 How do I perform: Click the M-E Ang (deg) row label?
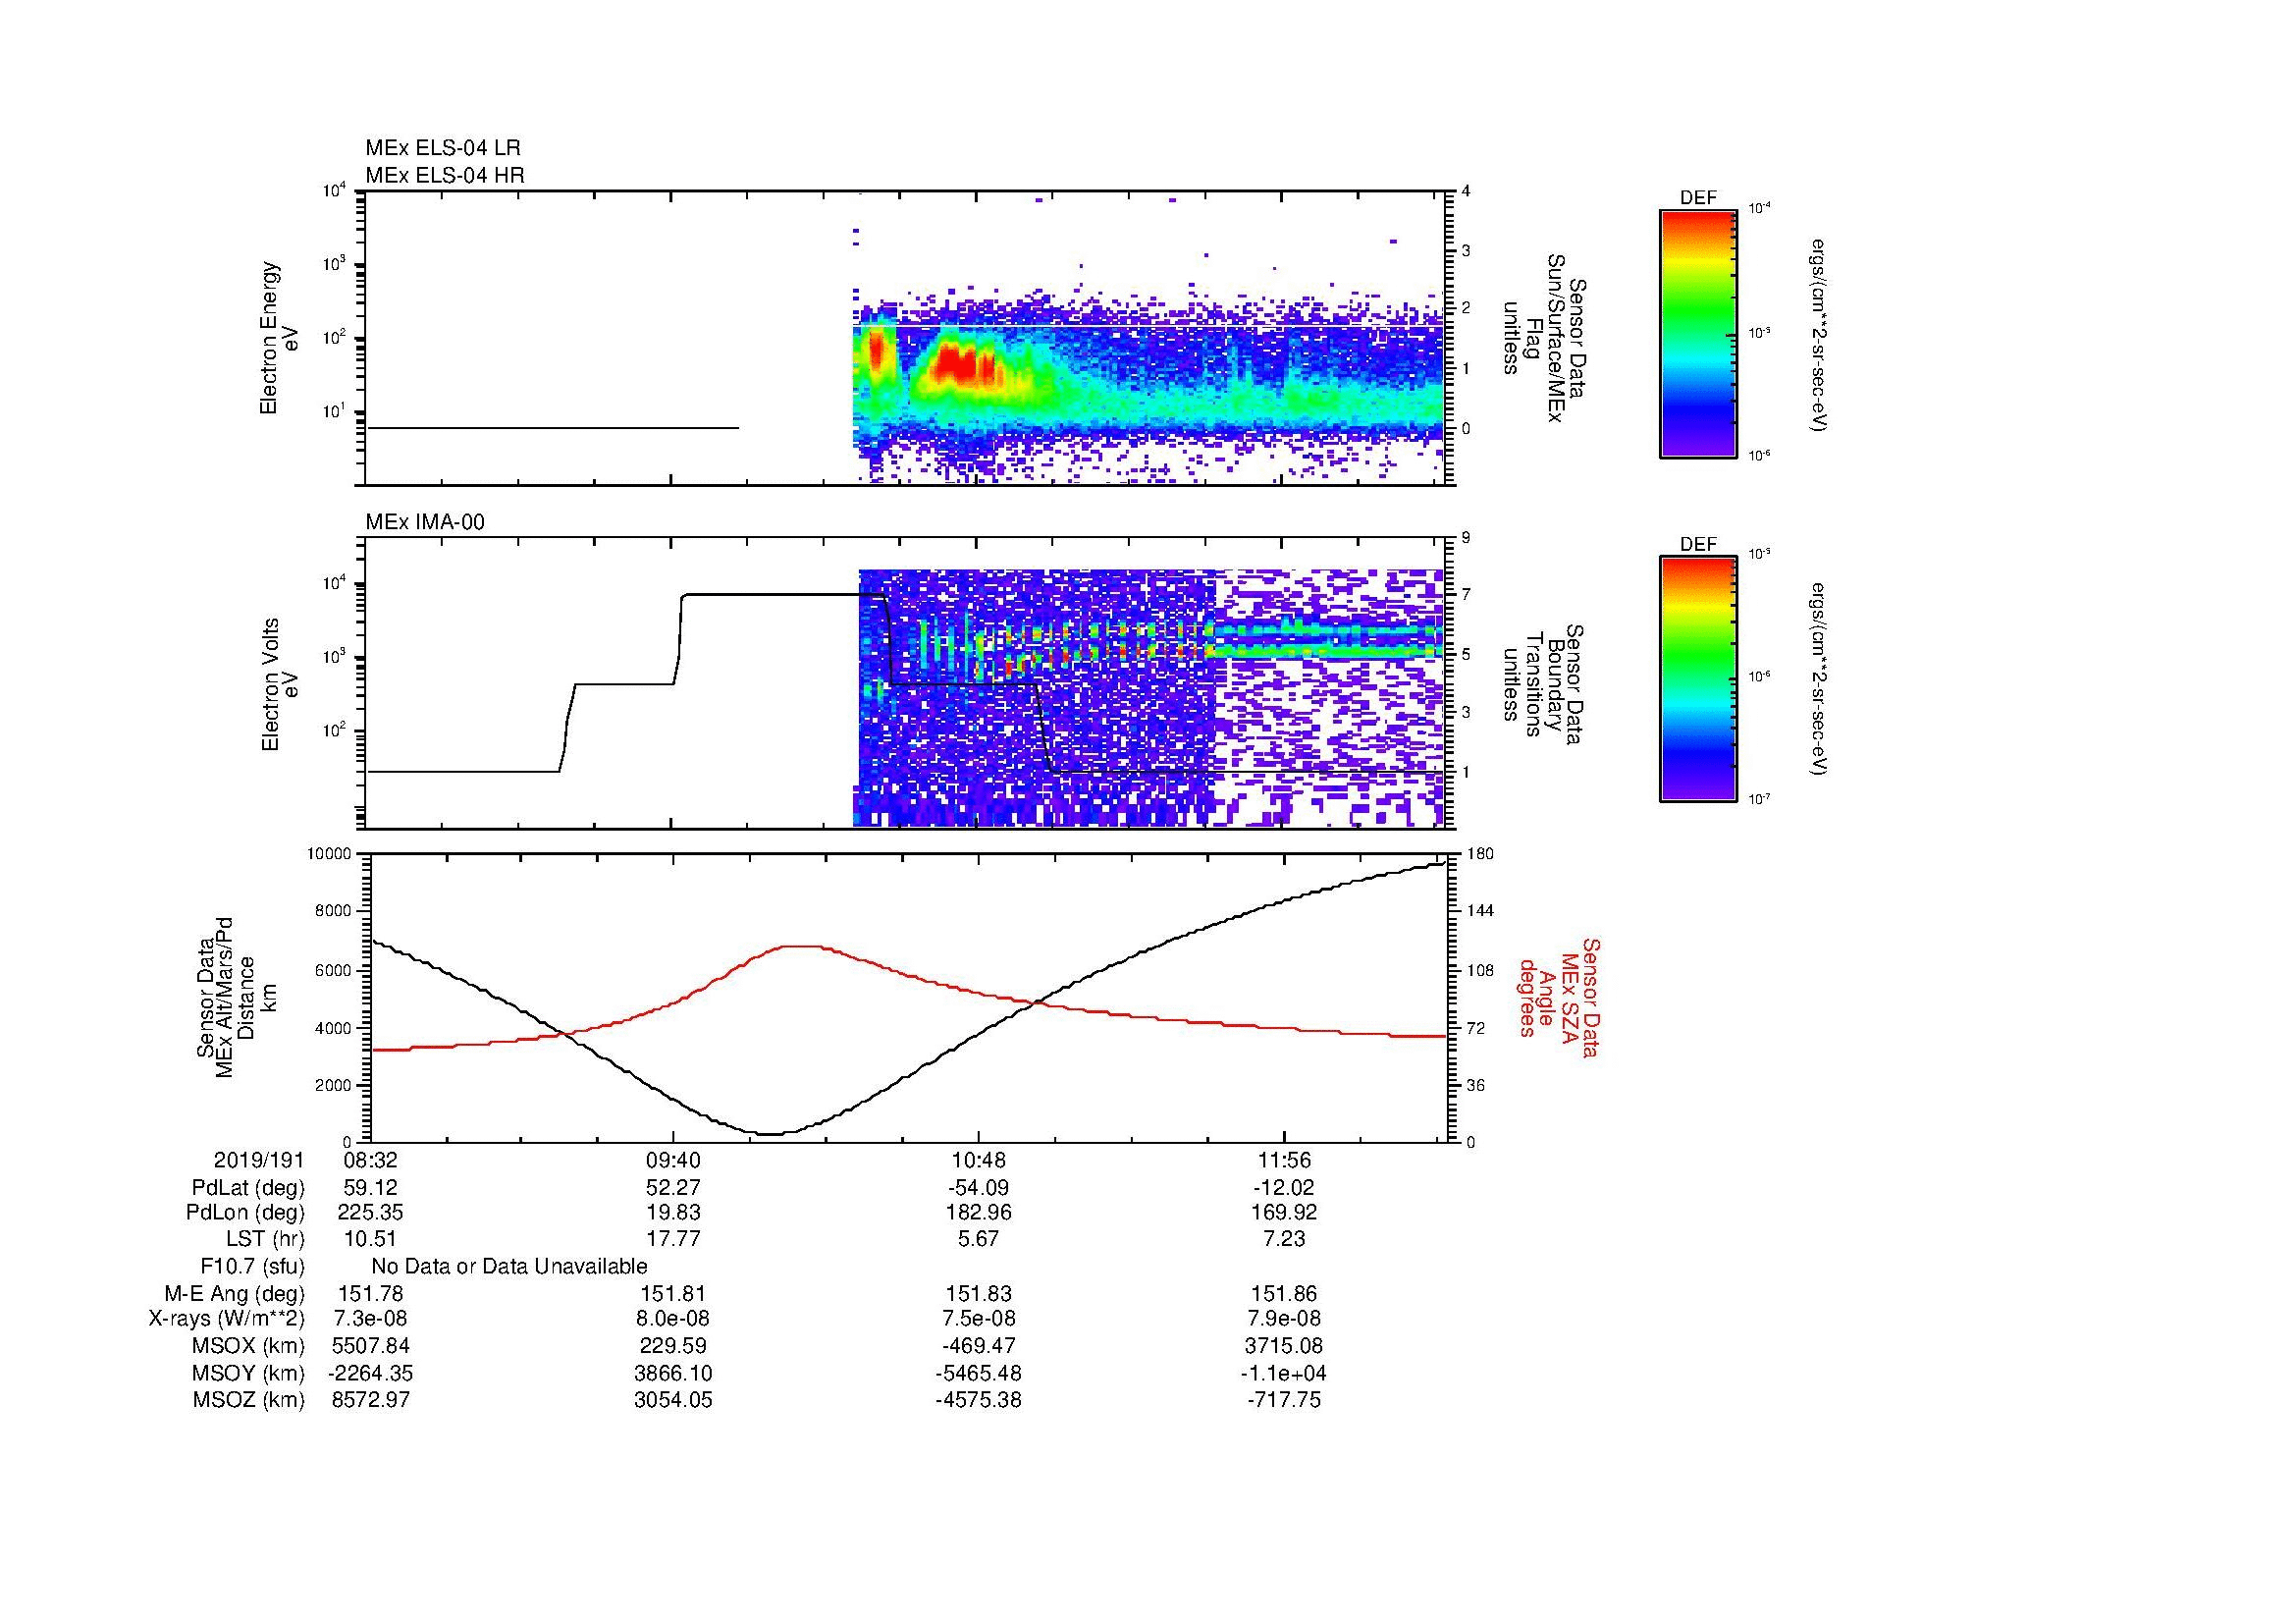235,1294
